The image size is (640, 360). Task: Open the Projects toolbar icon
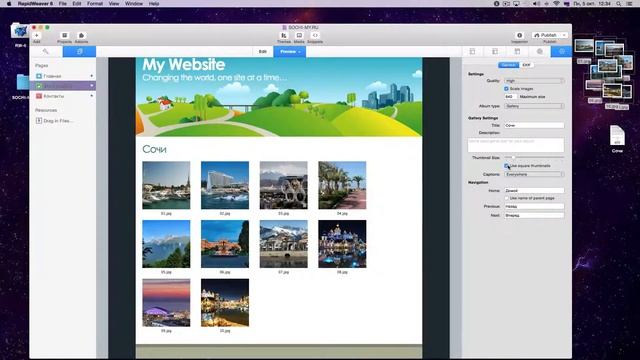[64, 36]
